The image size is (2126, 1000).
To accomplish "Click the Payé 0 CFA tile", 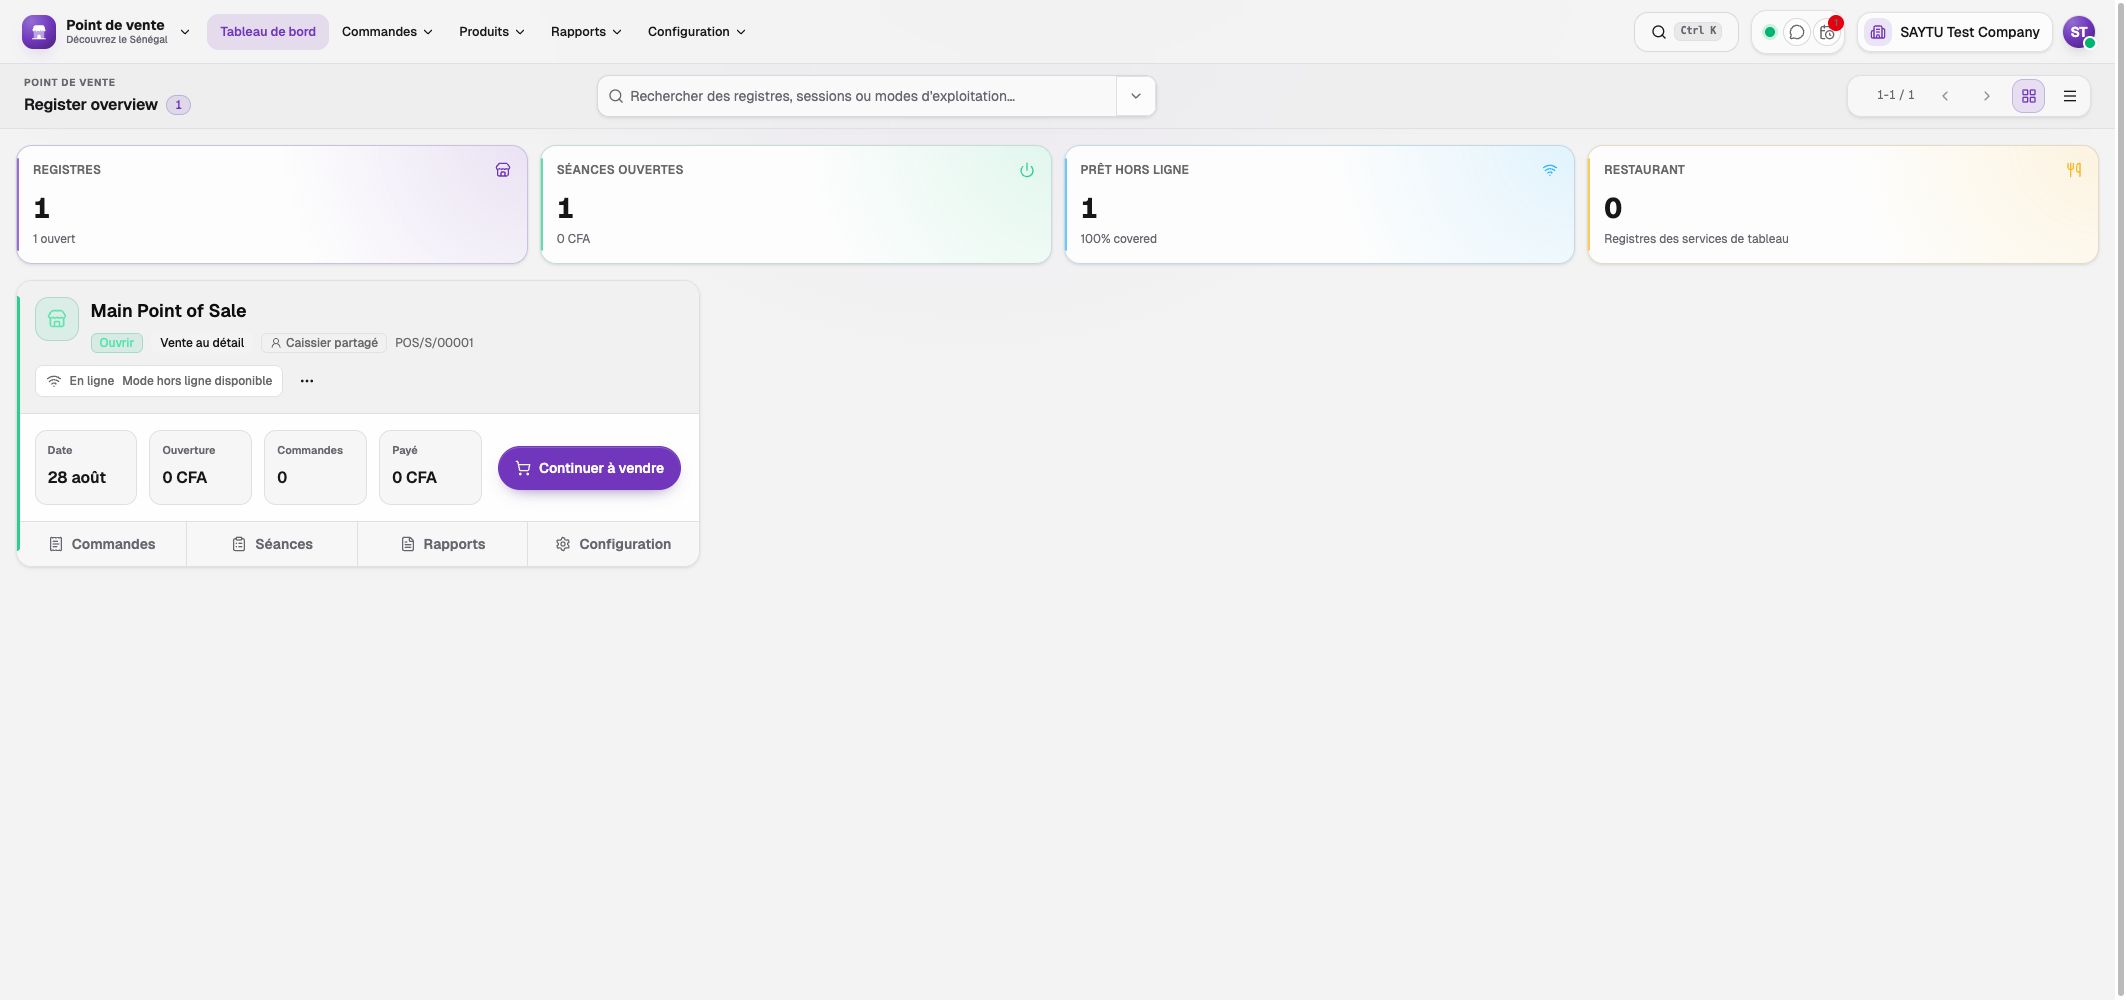I will tap(430, 467).
